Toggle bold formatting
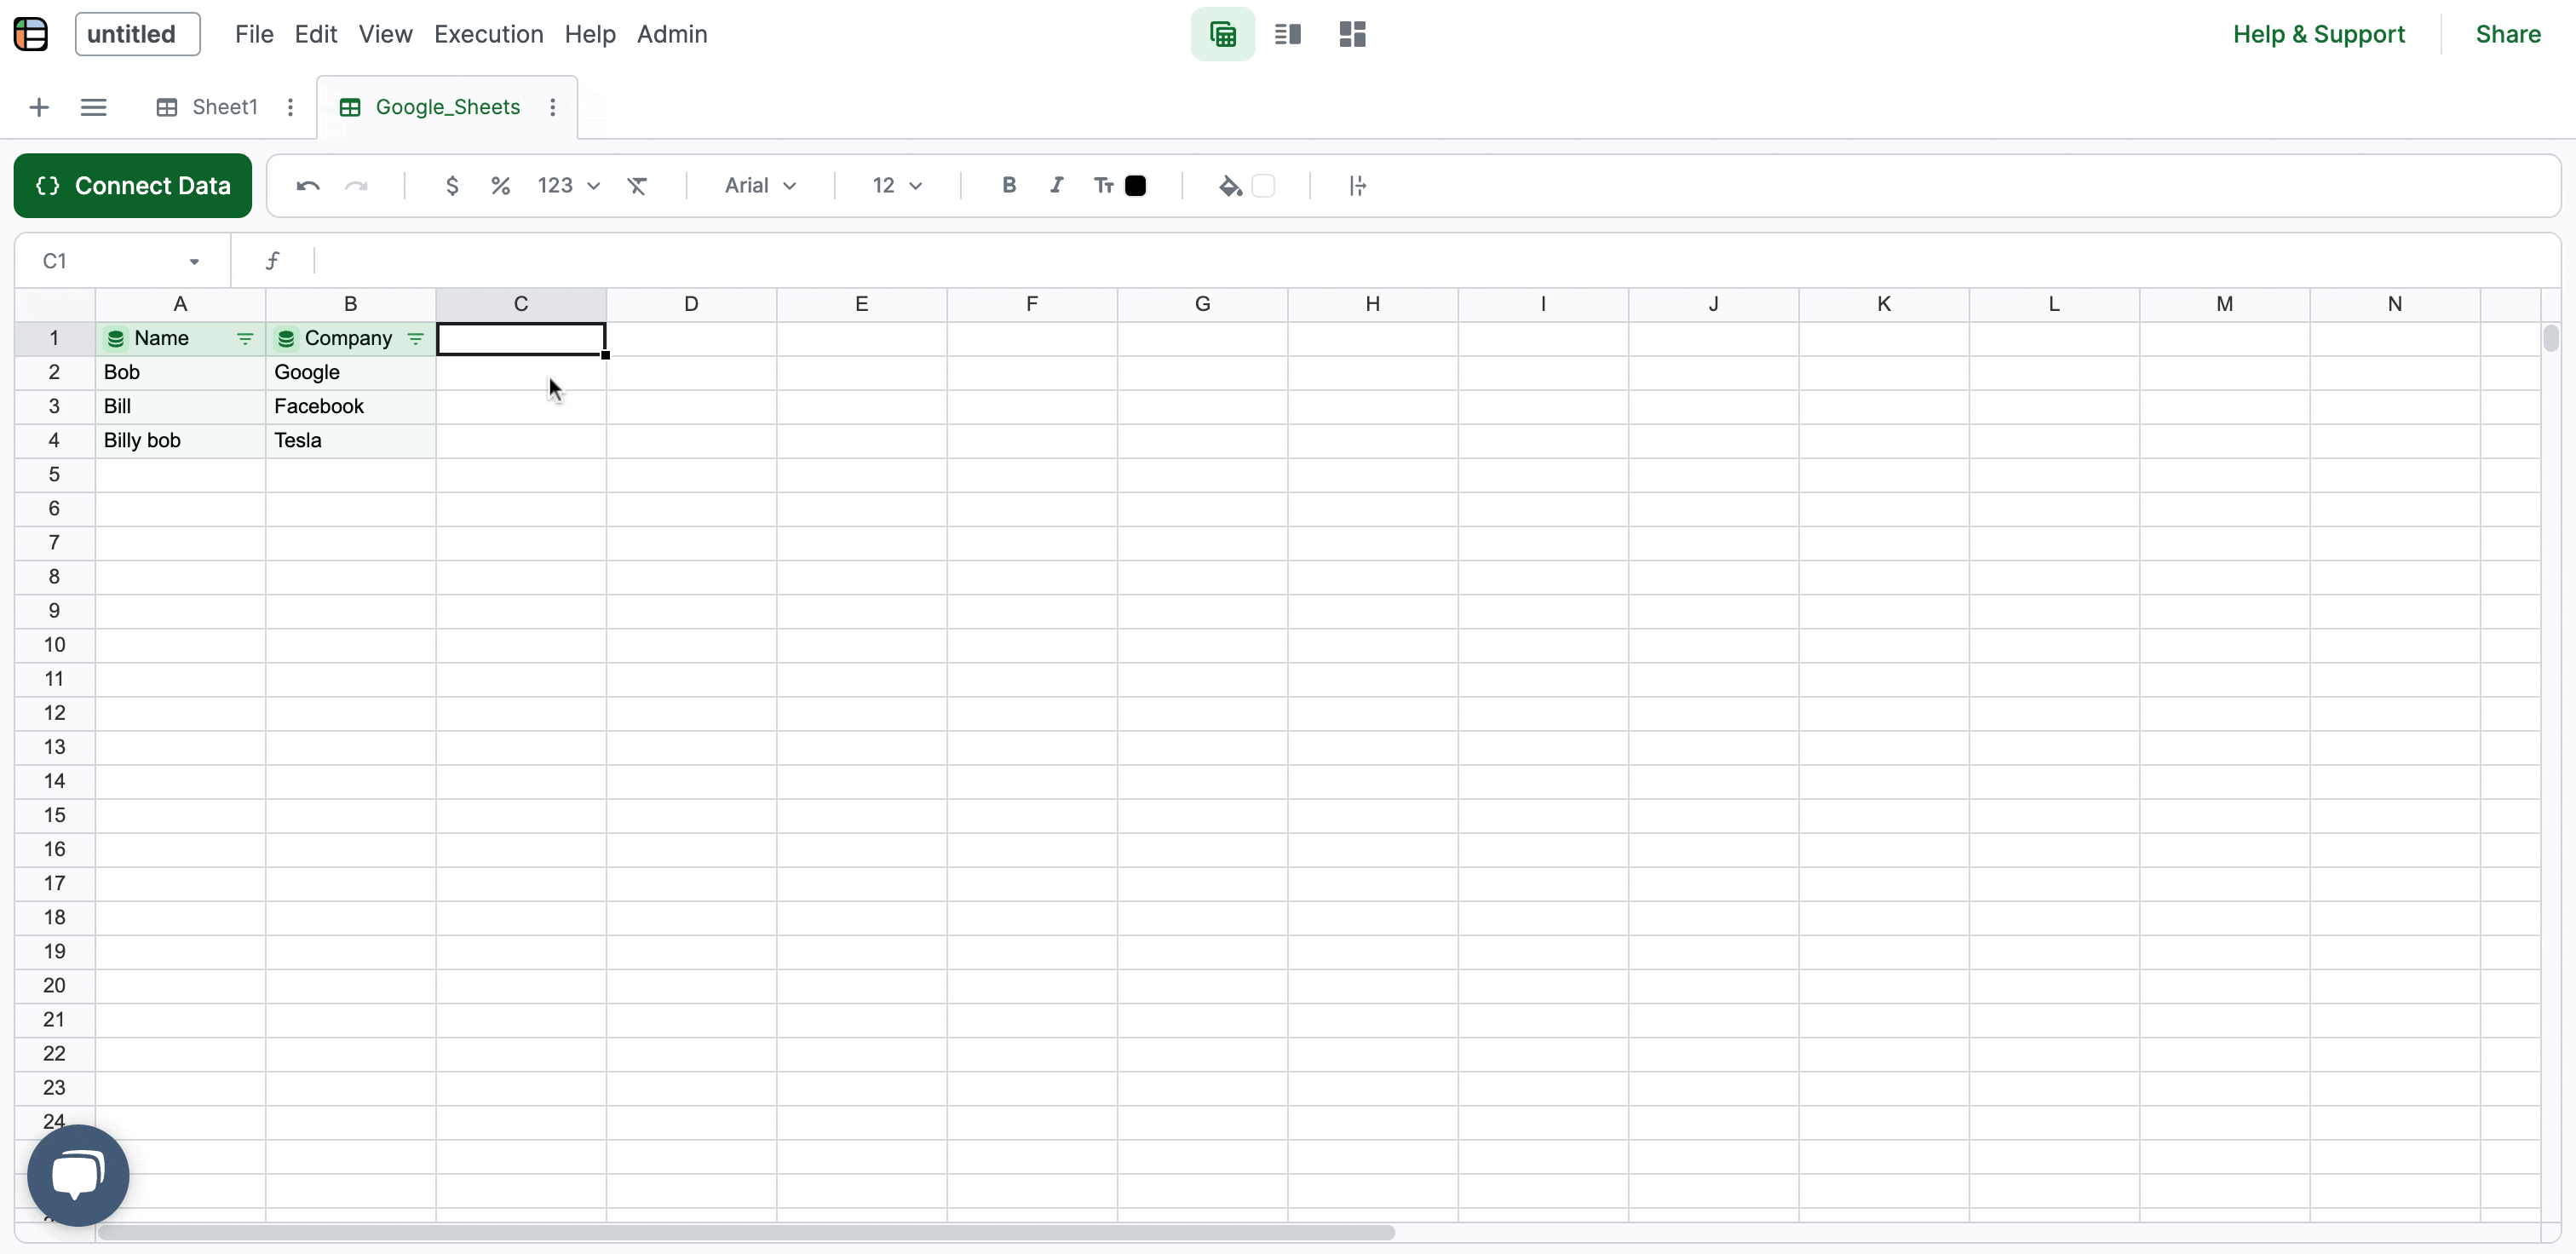This screenshot has width=2576, height=1254. click(1009, 185)
